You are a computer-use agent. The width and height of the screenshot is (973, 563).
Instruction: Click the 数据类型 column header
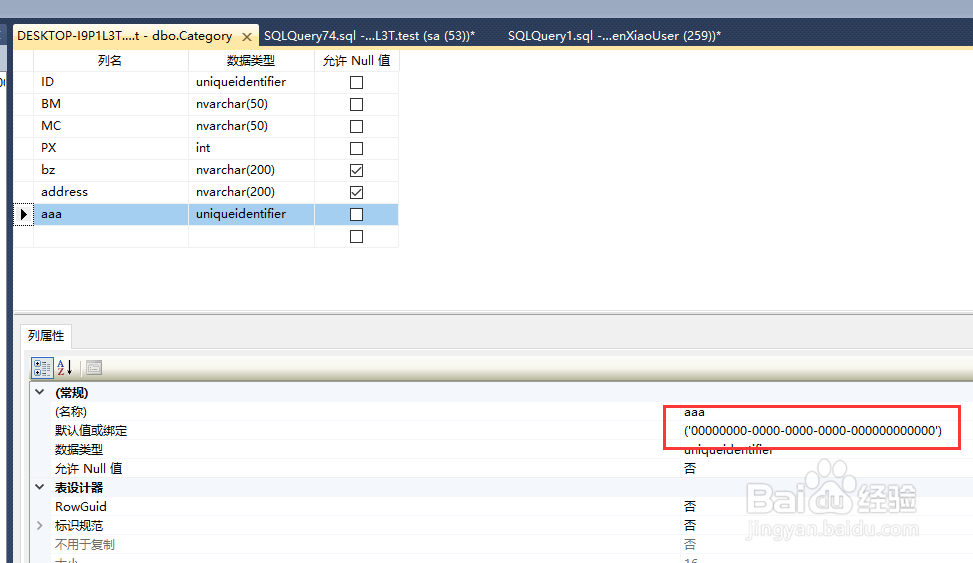pos(251,61)
